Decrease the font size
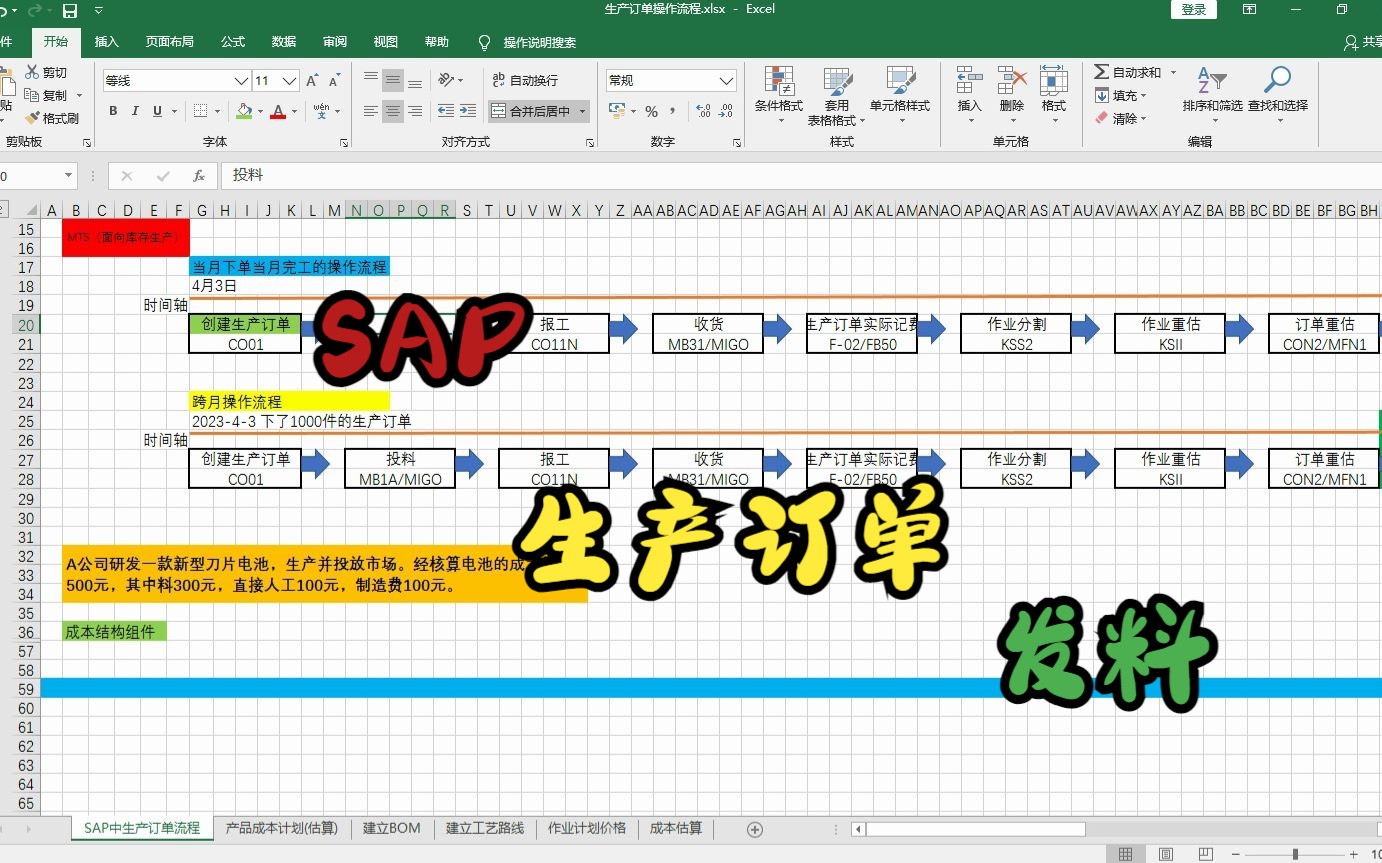This screenshot has width=1382, height=863. (x=334, y=80)
